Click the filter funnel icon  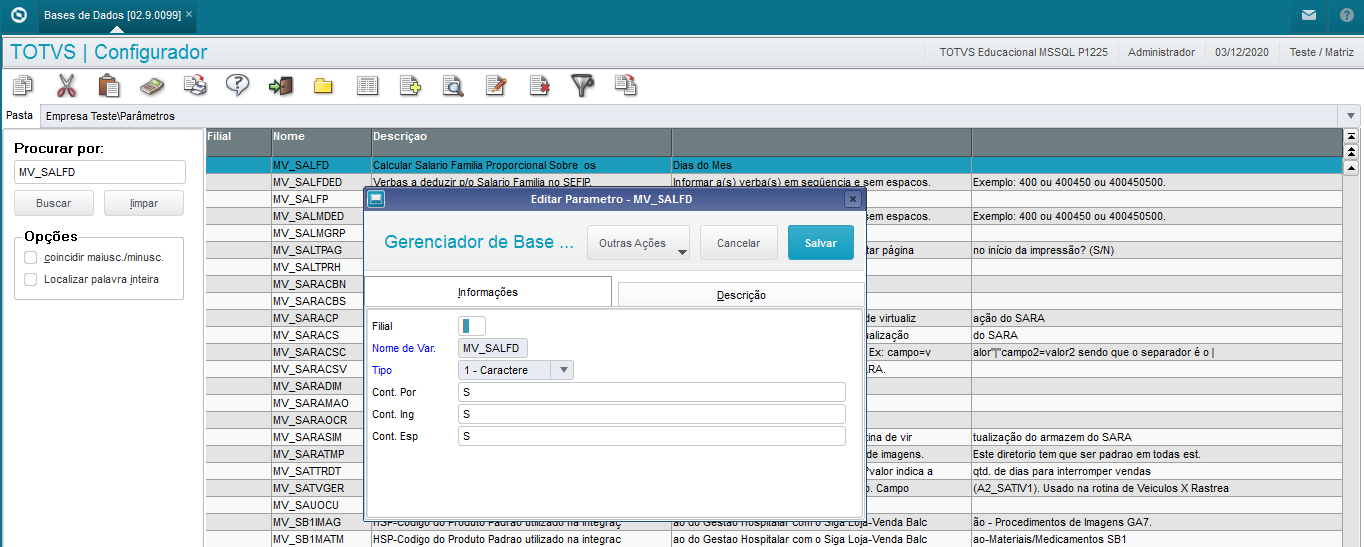pyautogui.click(x=582, y=85)
